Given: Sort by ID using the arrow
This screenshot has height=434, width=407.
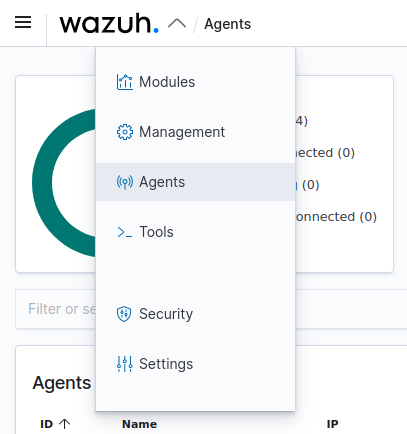Looking at the screenshot, I should pyautogui.click(x=64, y=424).
